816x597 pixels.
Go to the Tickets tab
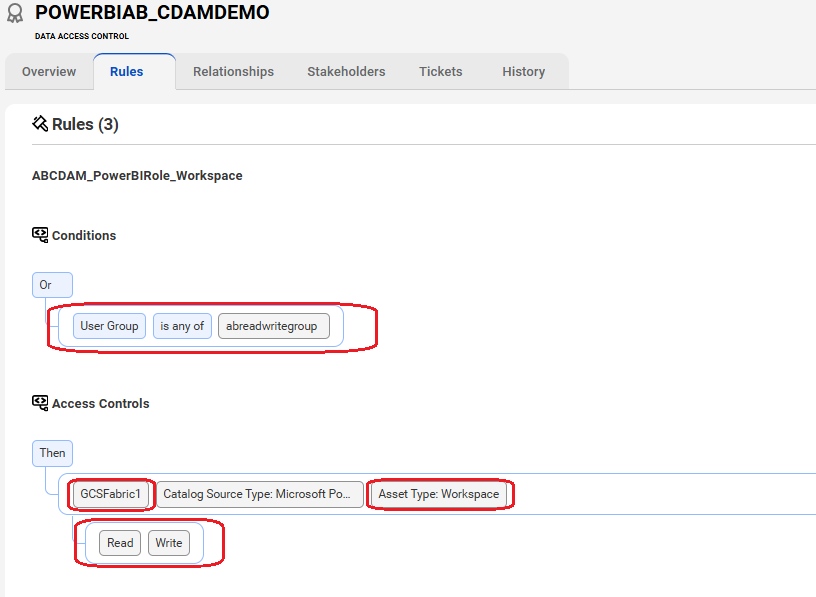pyautogui.click(x=441, y=71)
